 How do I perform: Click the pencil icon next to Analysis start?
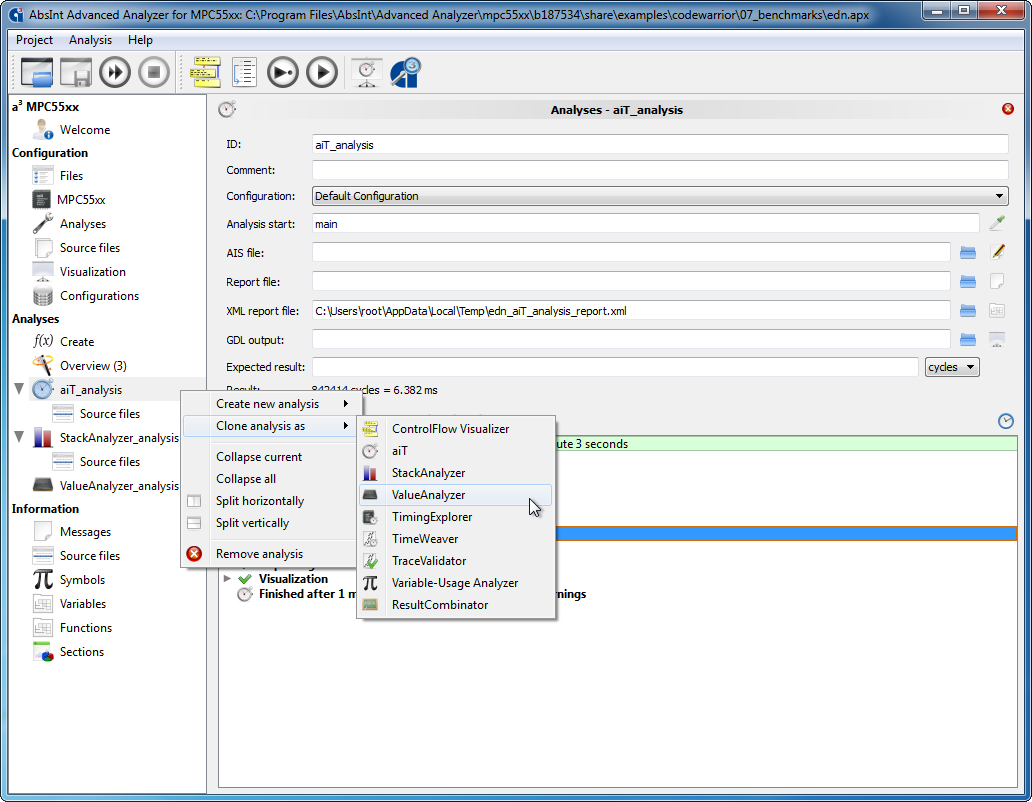(996, 223)
